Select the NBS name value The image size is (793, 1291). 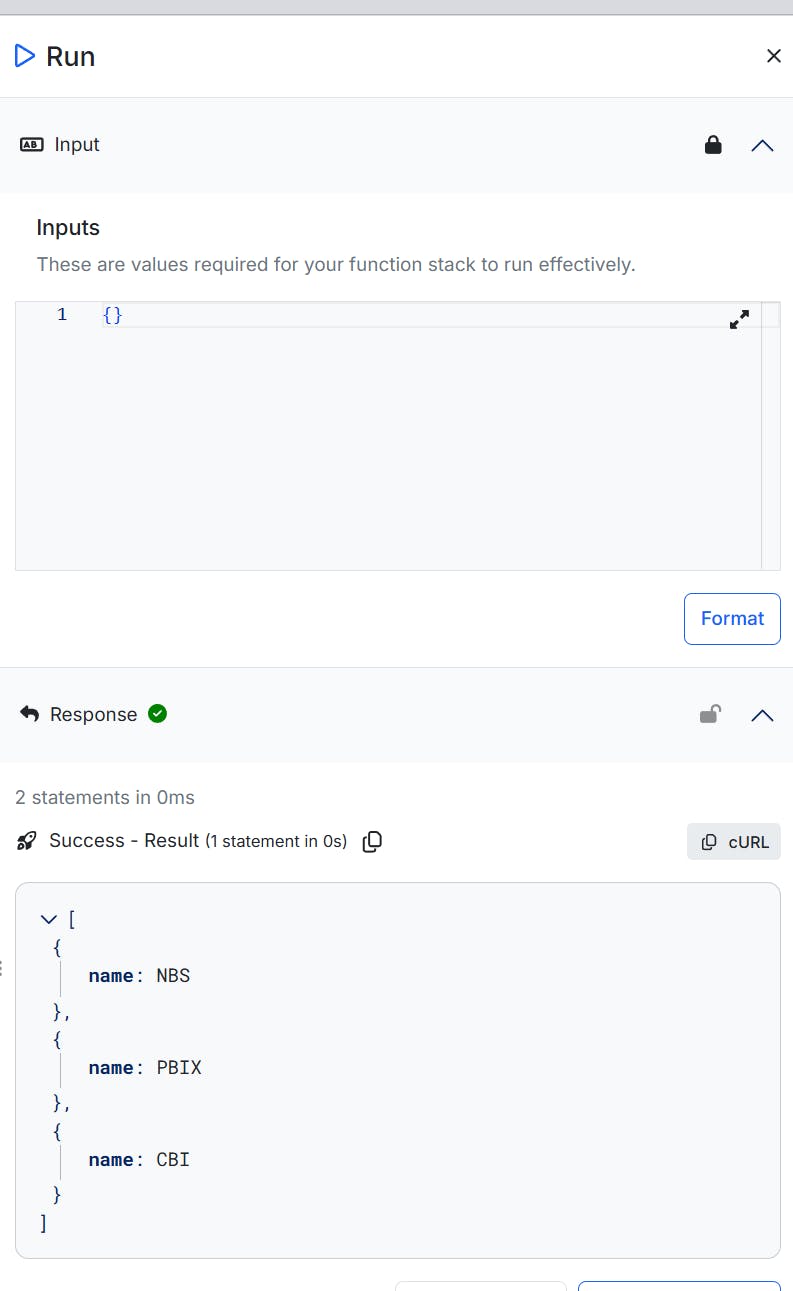click(173, 976)
